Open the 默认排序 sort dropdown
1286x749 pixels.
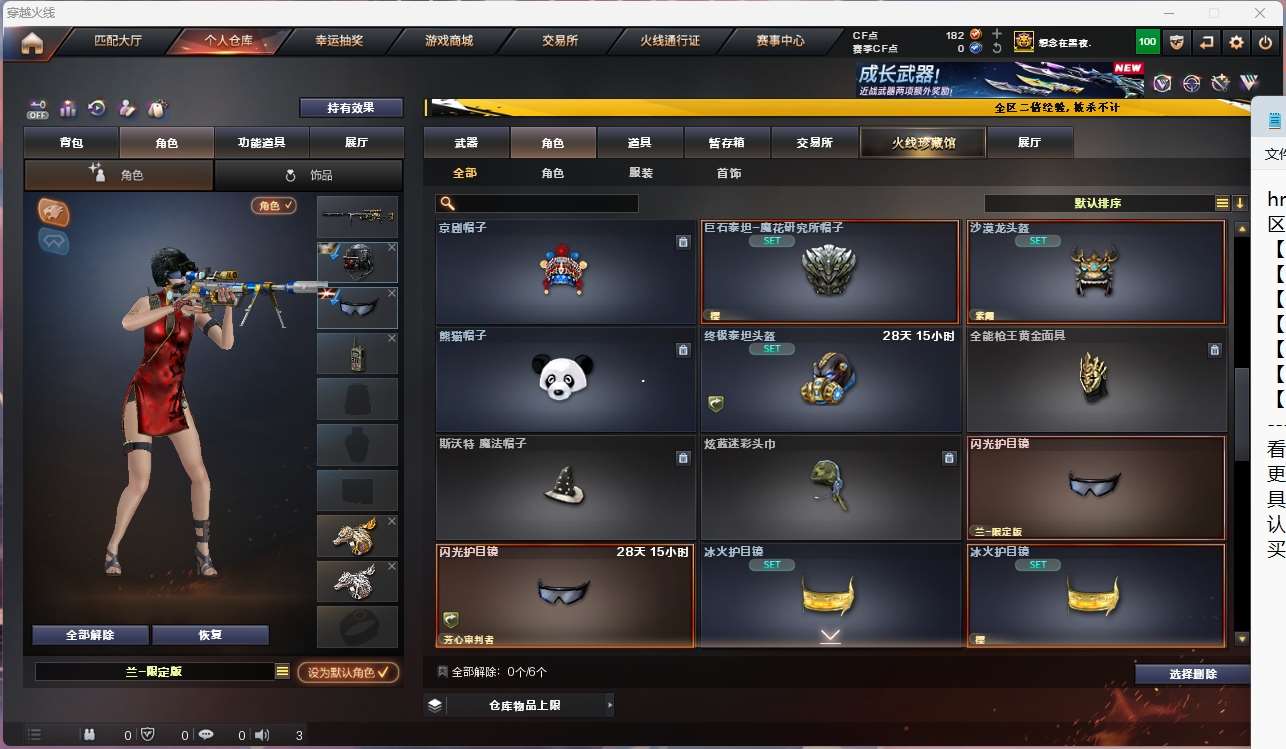[1098, 203]
